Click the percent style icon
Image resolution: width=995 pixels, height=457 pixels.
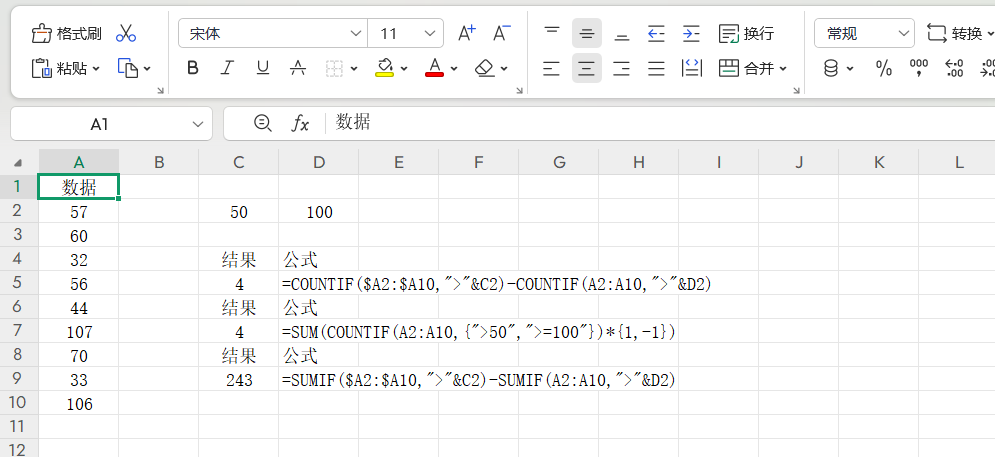point(884,68)
